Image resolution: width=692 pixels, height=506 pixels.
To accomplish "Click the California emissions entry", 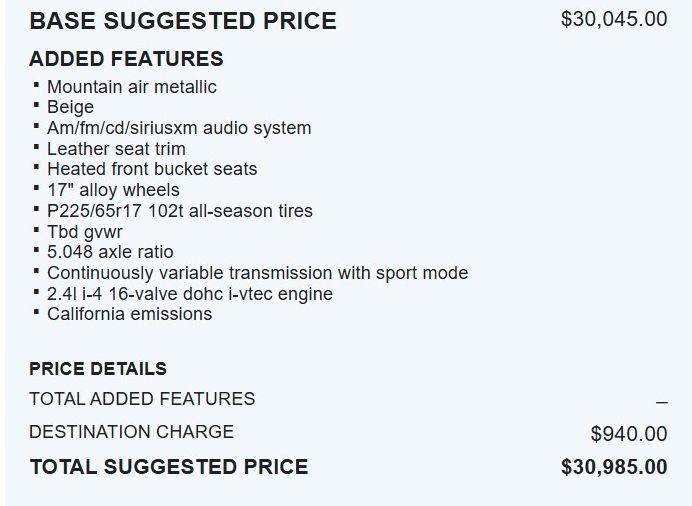I will pyautogui.click(x=129, y=314).
